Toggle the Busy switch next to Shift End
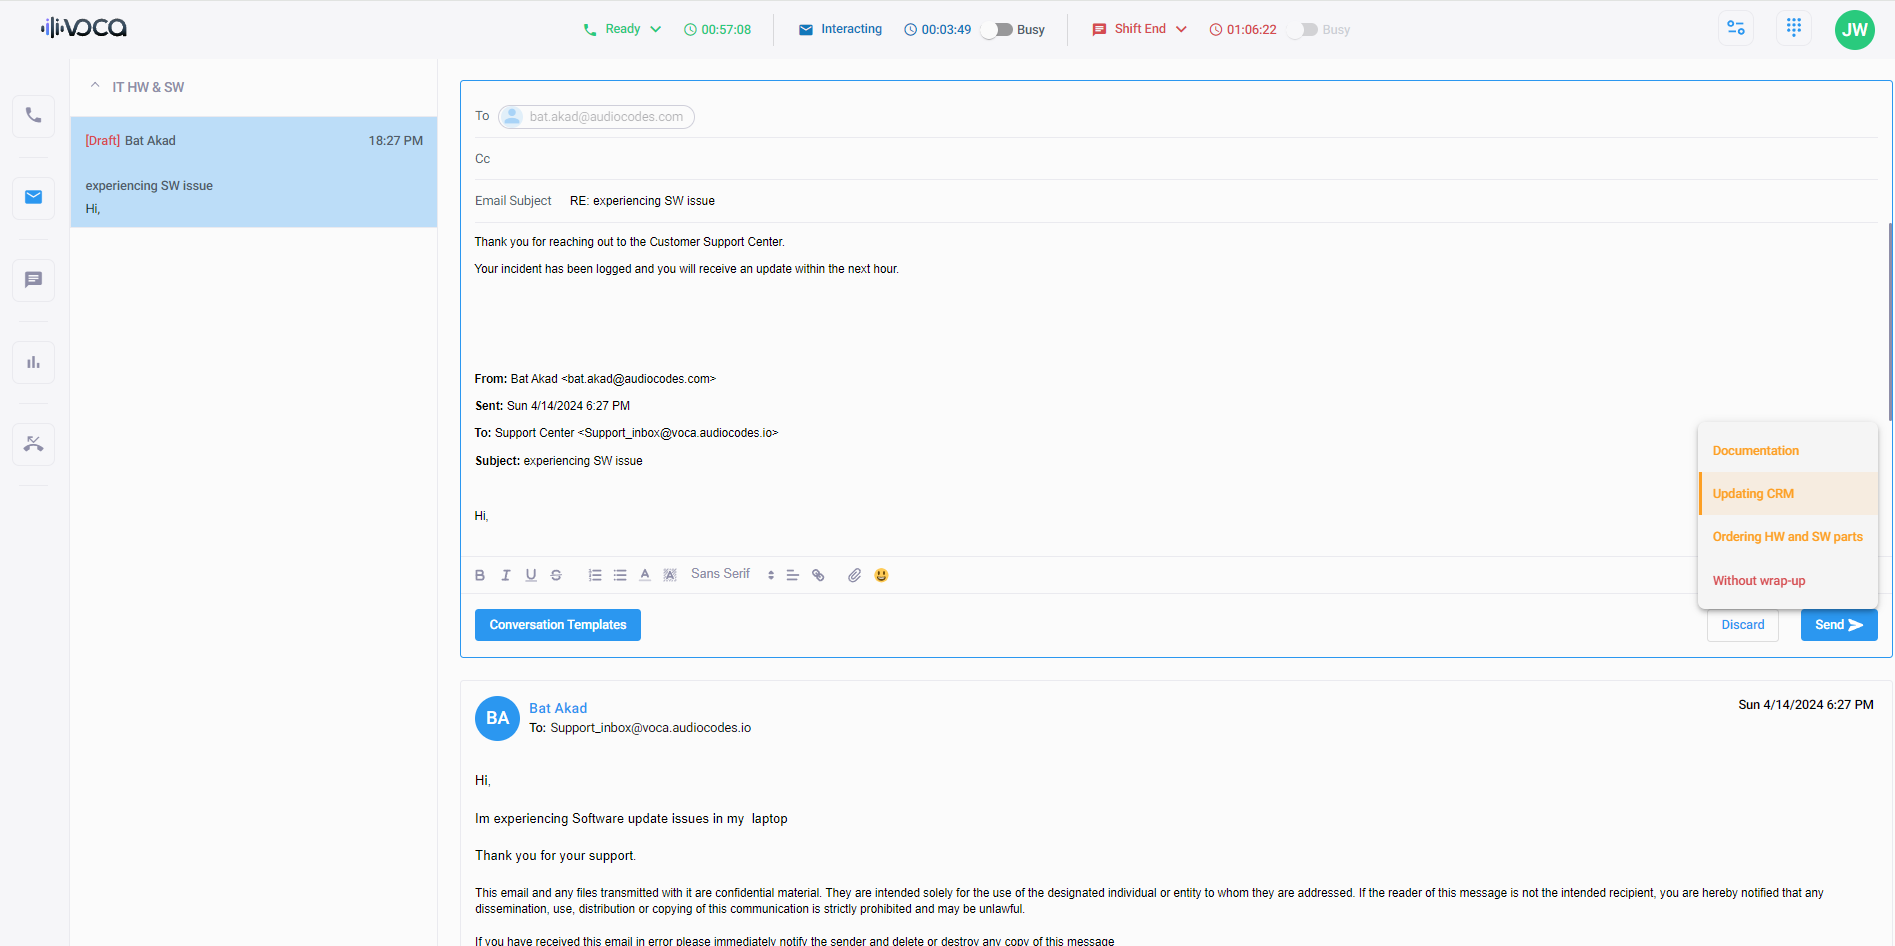Screen dimensions: 1895x946 (x=1302, y=30)
